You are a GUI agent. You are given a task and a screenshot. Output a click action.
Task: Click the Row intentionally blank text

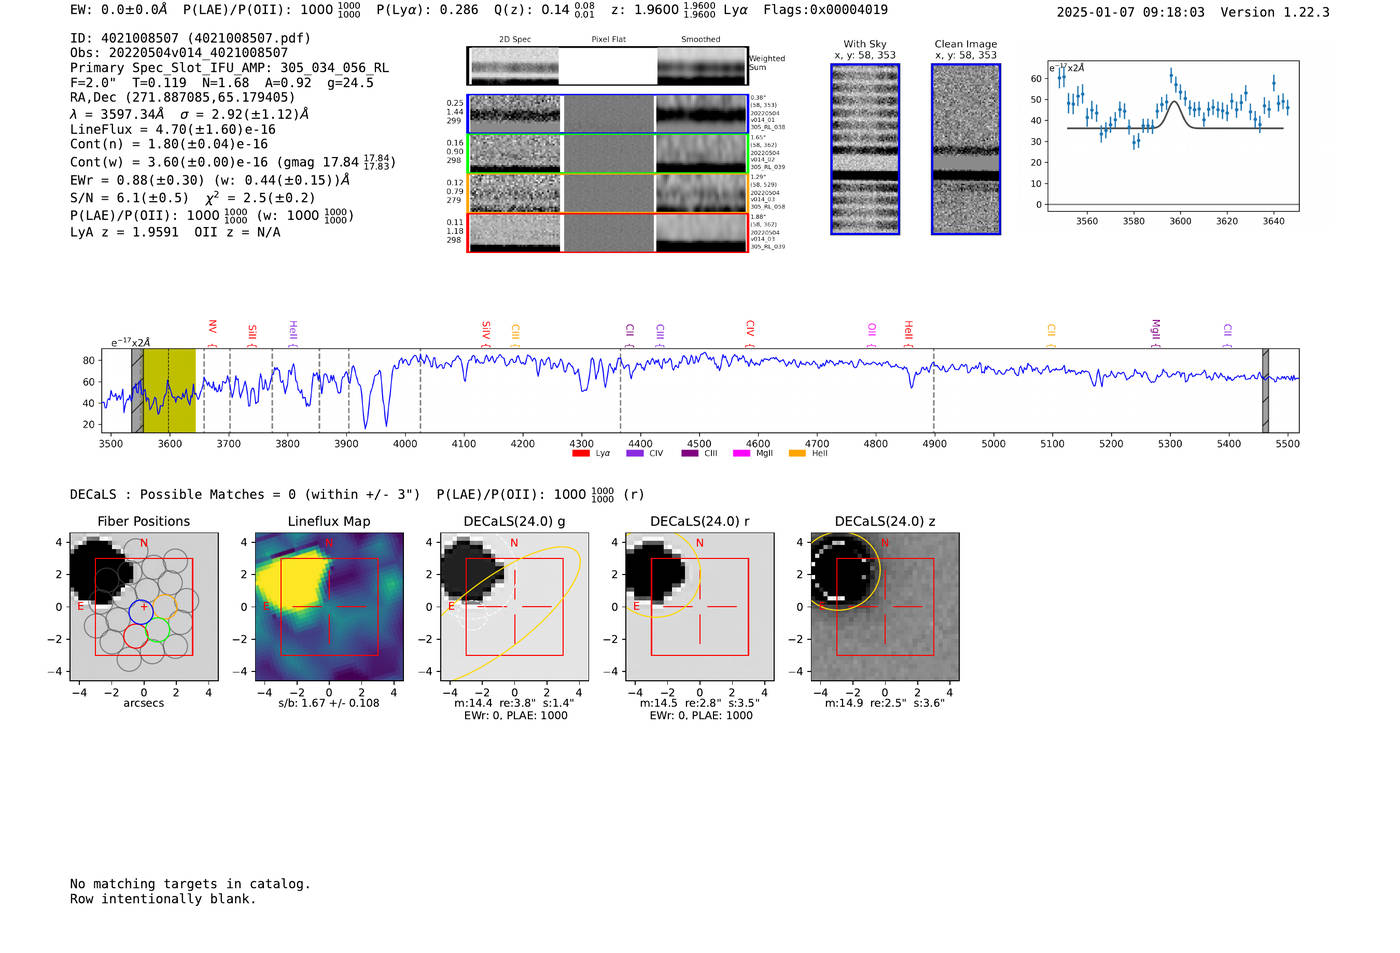click(163, 899)
